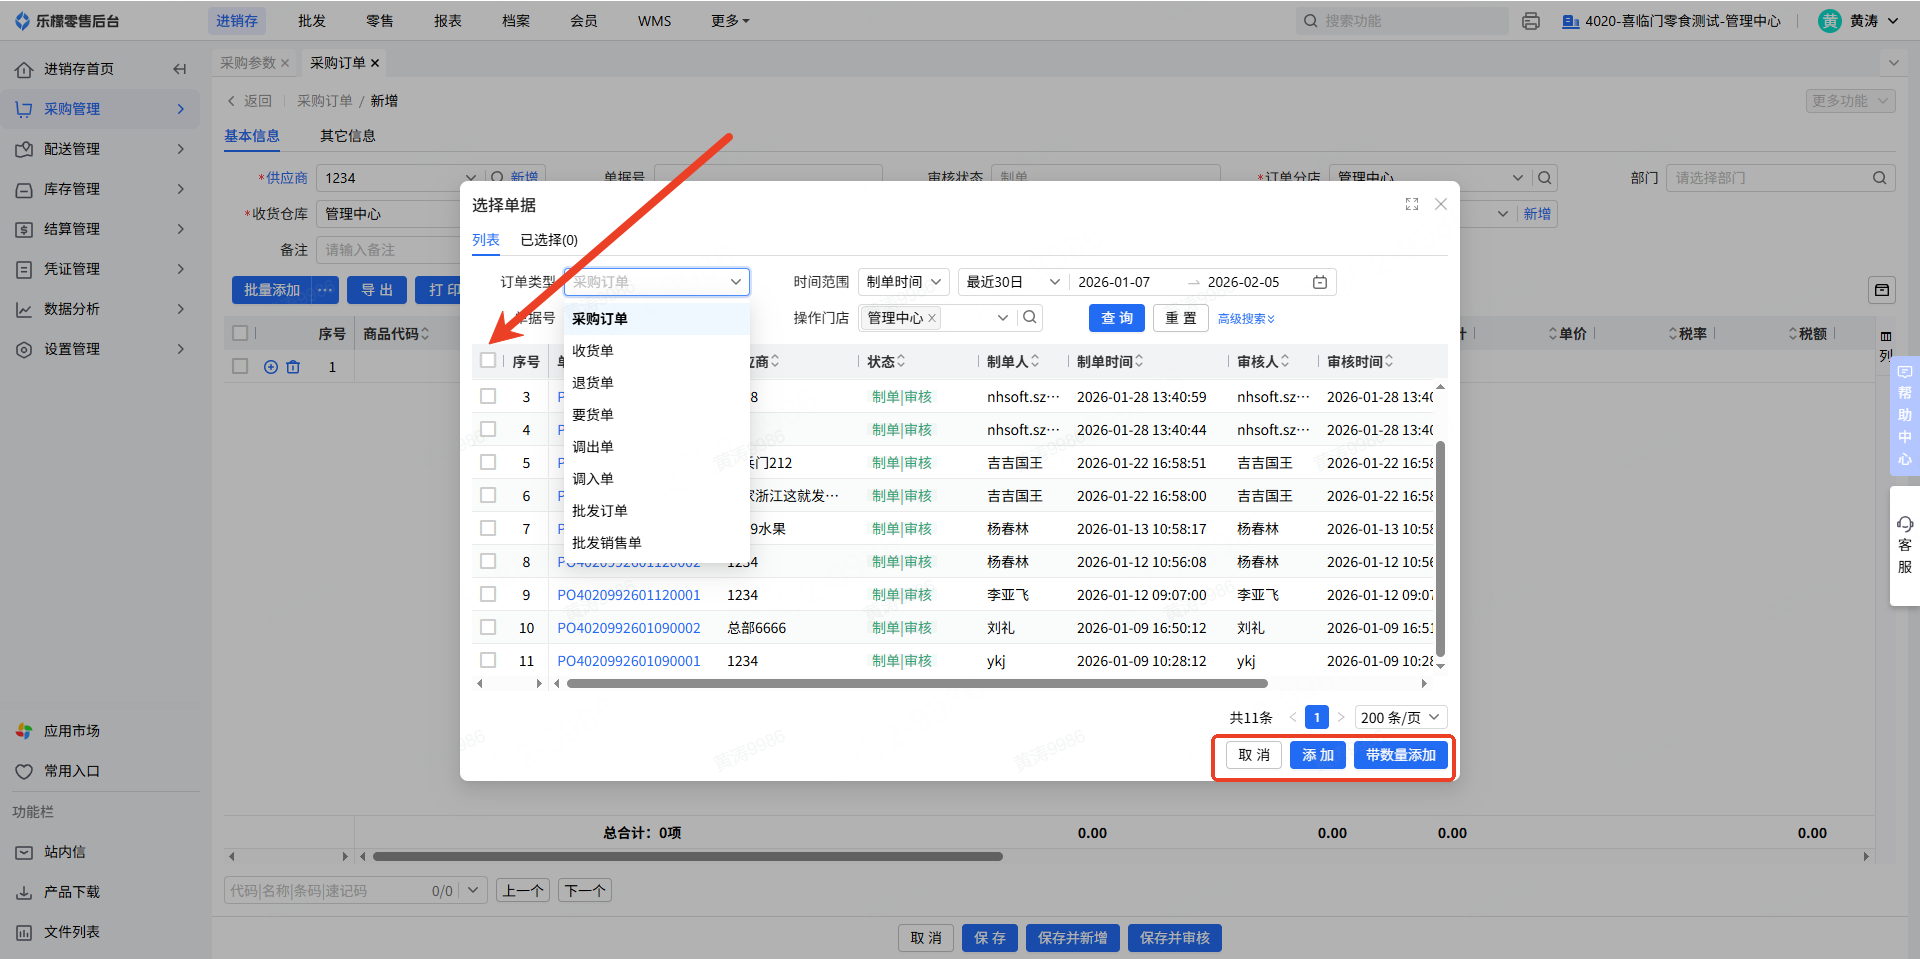Open the 客服 support panel
The image size is (1920, 959).
point(1905,546)
